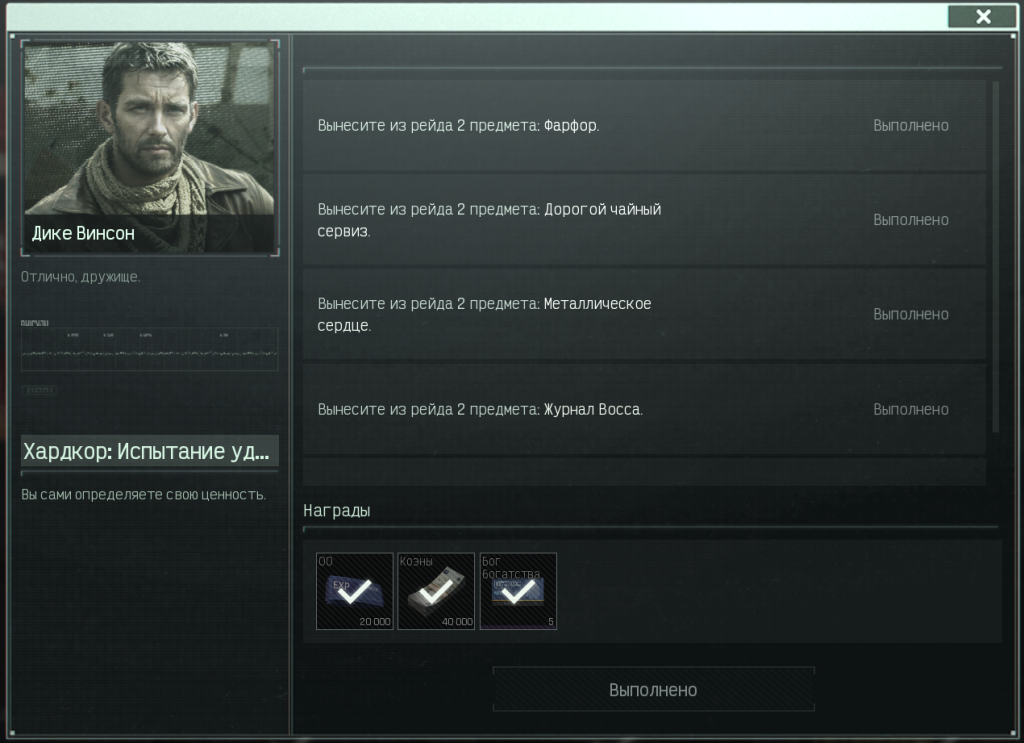Click the quest description about ценность
Image resolution: width=1024 pixels, height=743 pixels.
point(143,494)
